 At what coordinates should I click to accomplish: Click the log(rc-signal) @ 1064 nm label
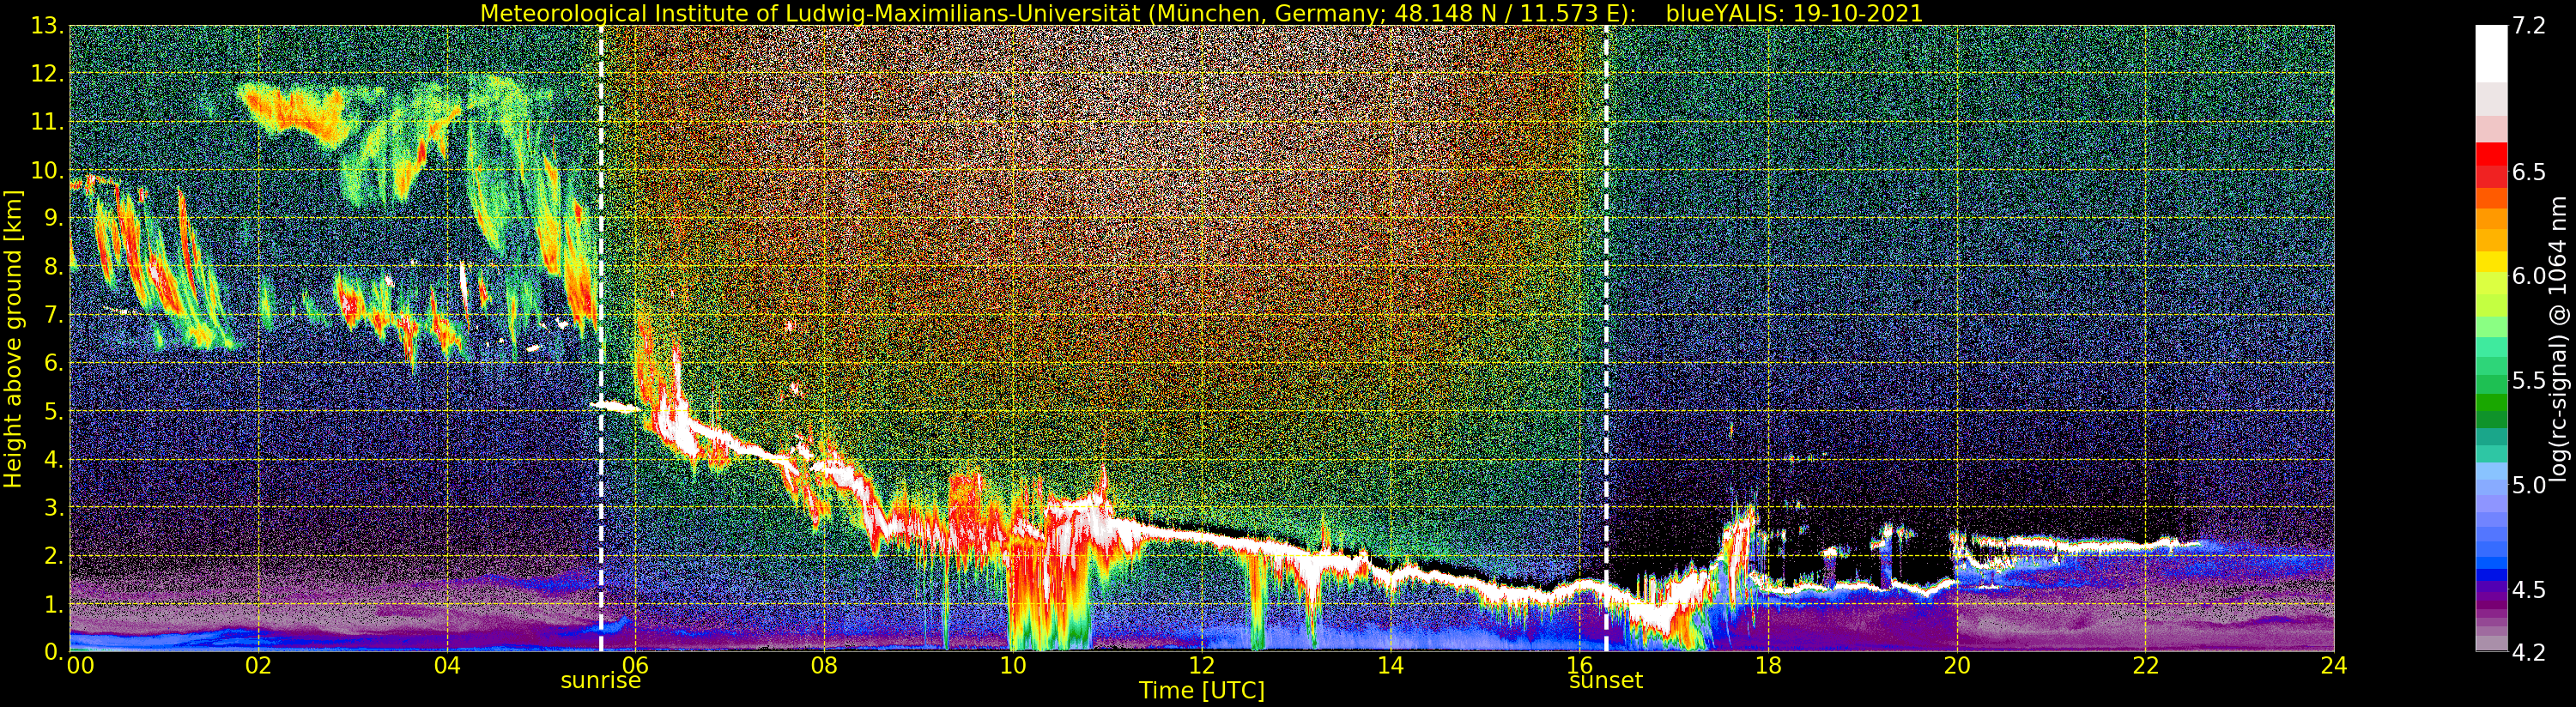(x=2558, y=338)
